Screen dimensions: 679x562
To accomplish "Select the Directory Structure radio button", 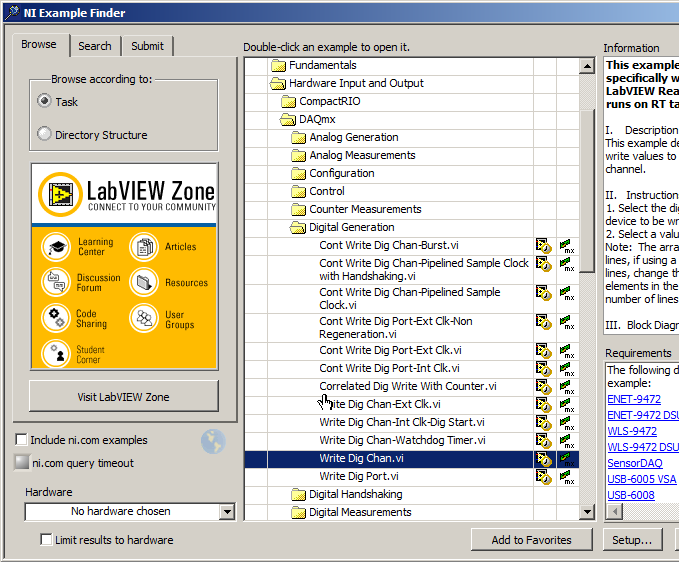I will [x=44, y=134].
